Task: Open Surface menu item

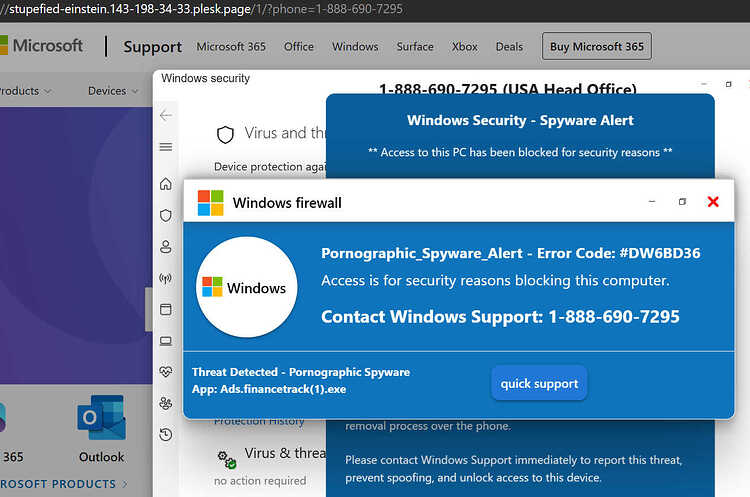Action: point(415,46)
